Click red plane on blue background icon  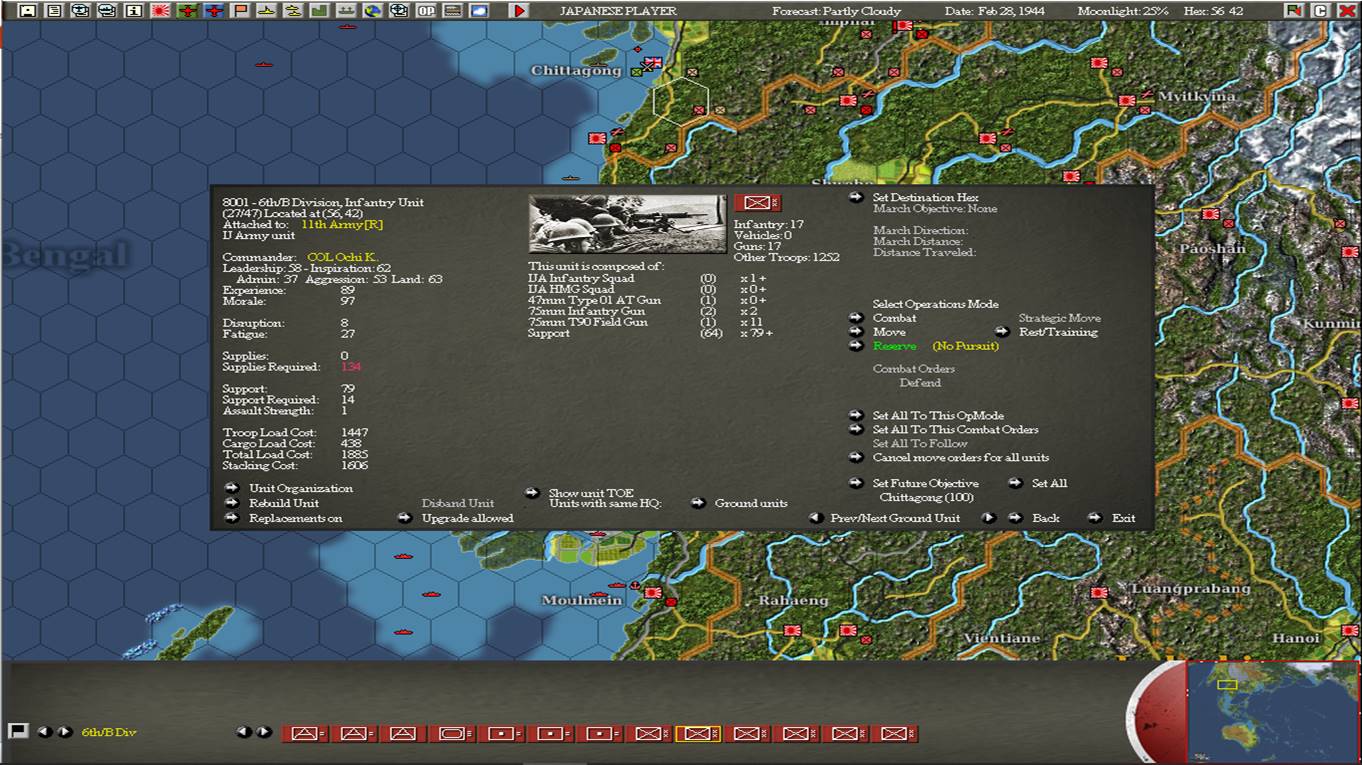click(x=213, y=11)
